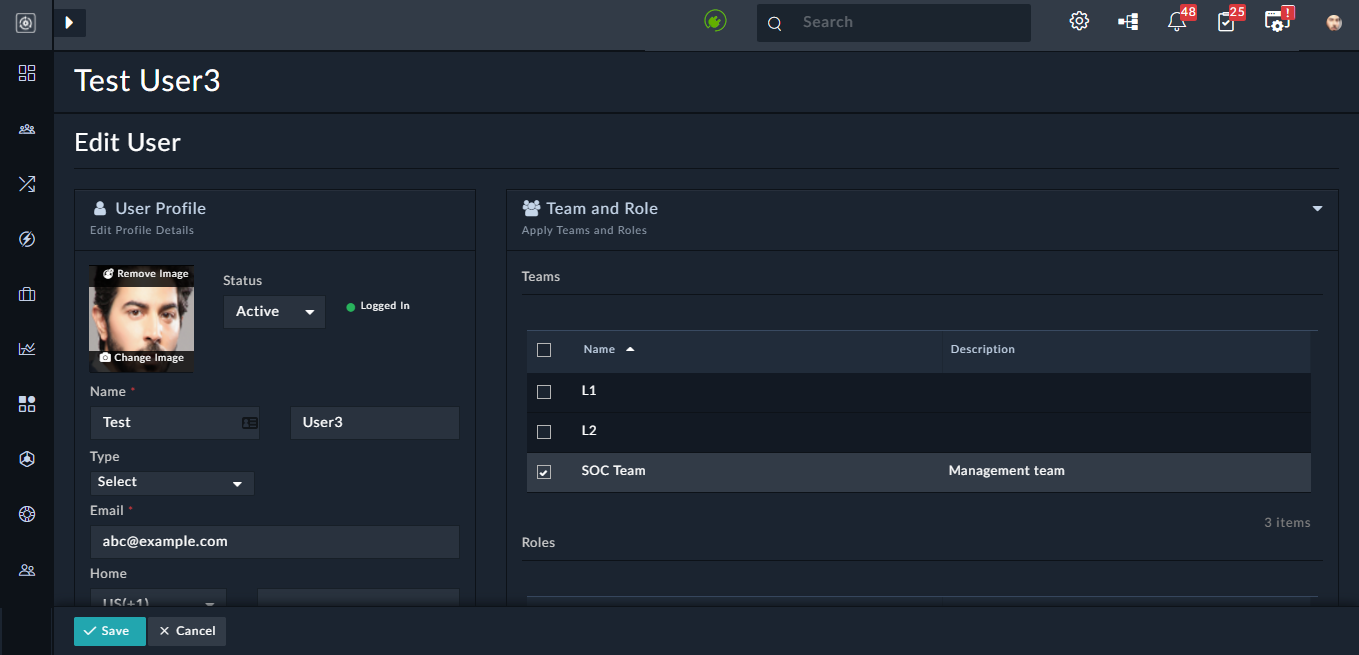The width and height of the screenshot is (1359, 655).
Task: Click the system settings alert icon
Action: pyautogui.click(x=1277, y=21)
